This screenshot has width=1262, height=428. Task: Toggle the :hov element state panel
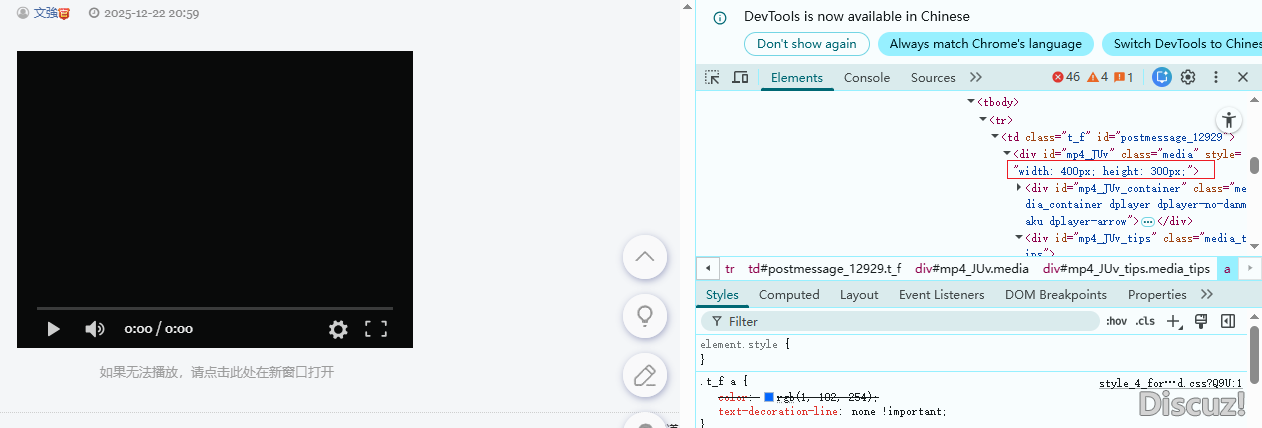(x=1116, y=321)
